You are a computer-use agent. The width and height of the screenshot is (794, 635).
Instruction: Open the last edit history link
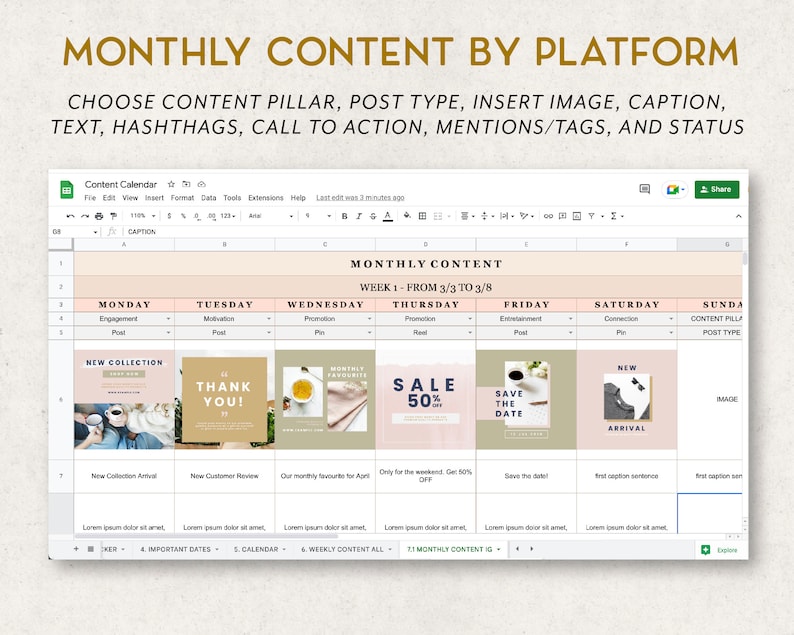pyautogui.click(x=360, y=198)
